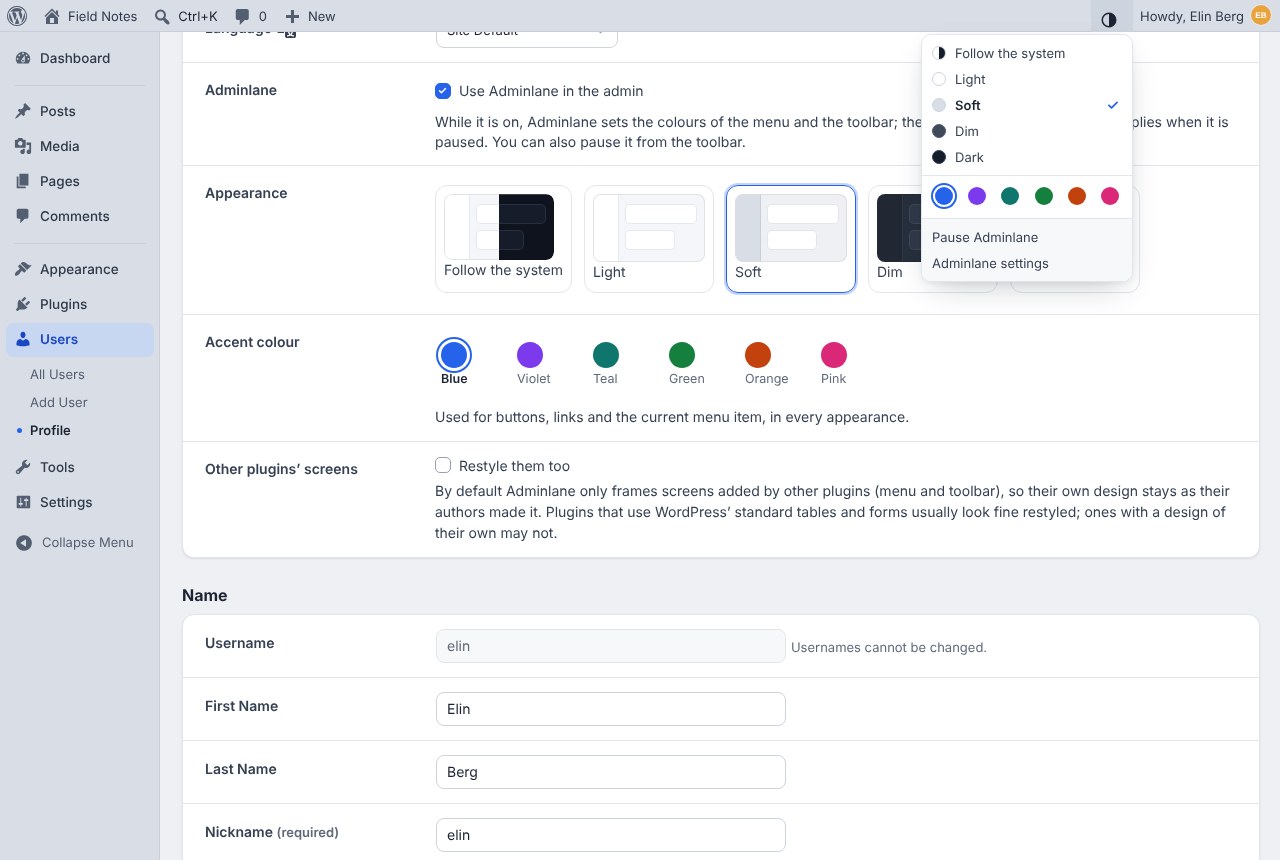Click Pause Adminlane in the popup
Viewport: 1280px width, 860px height.
(x=1026, y=237)
